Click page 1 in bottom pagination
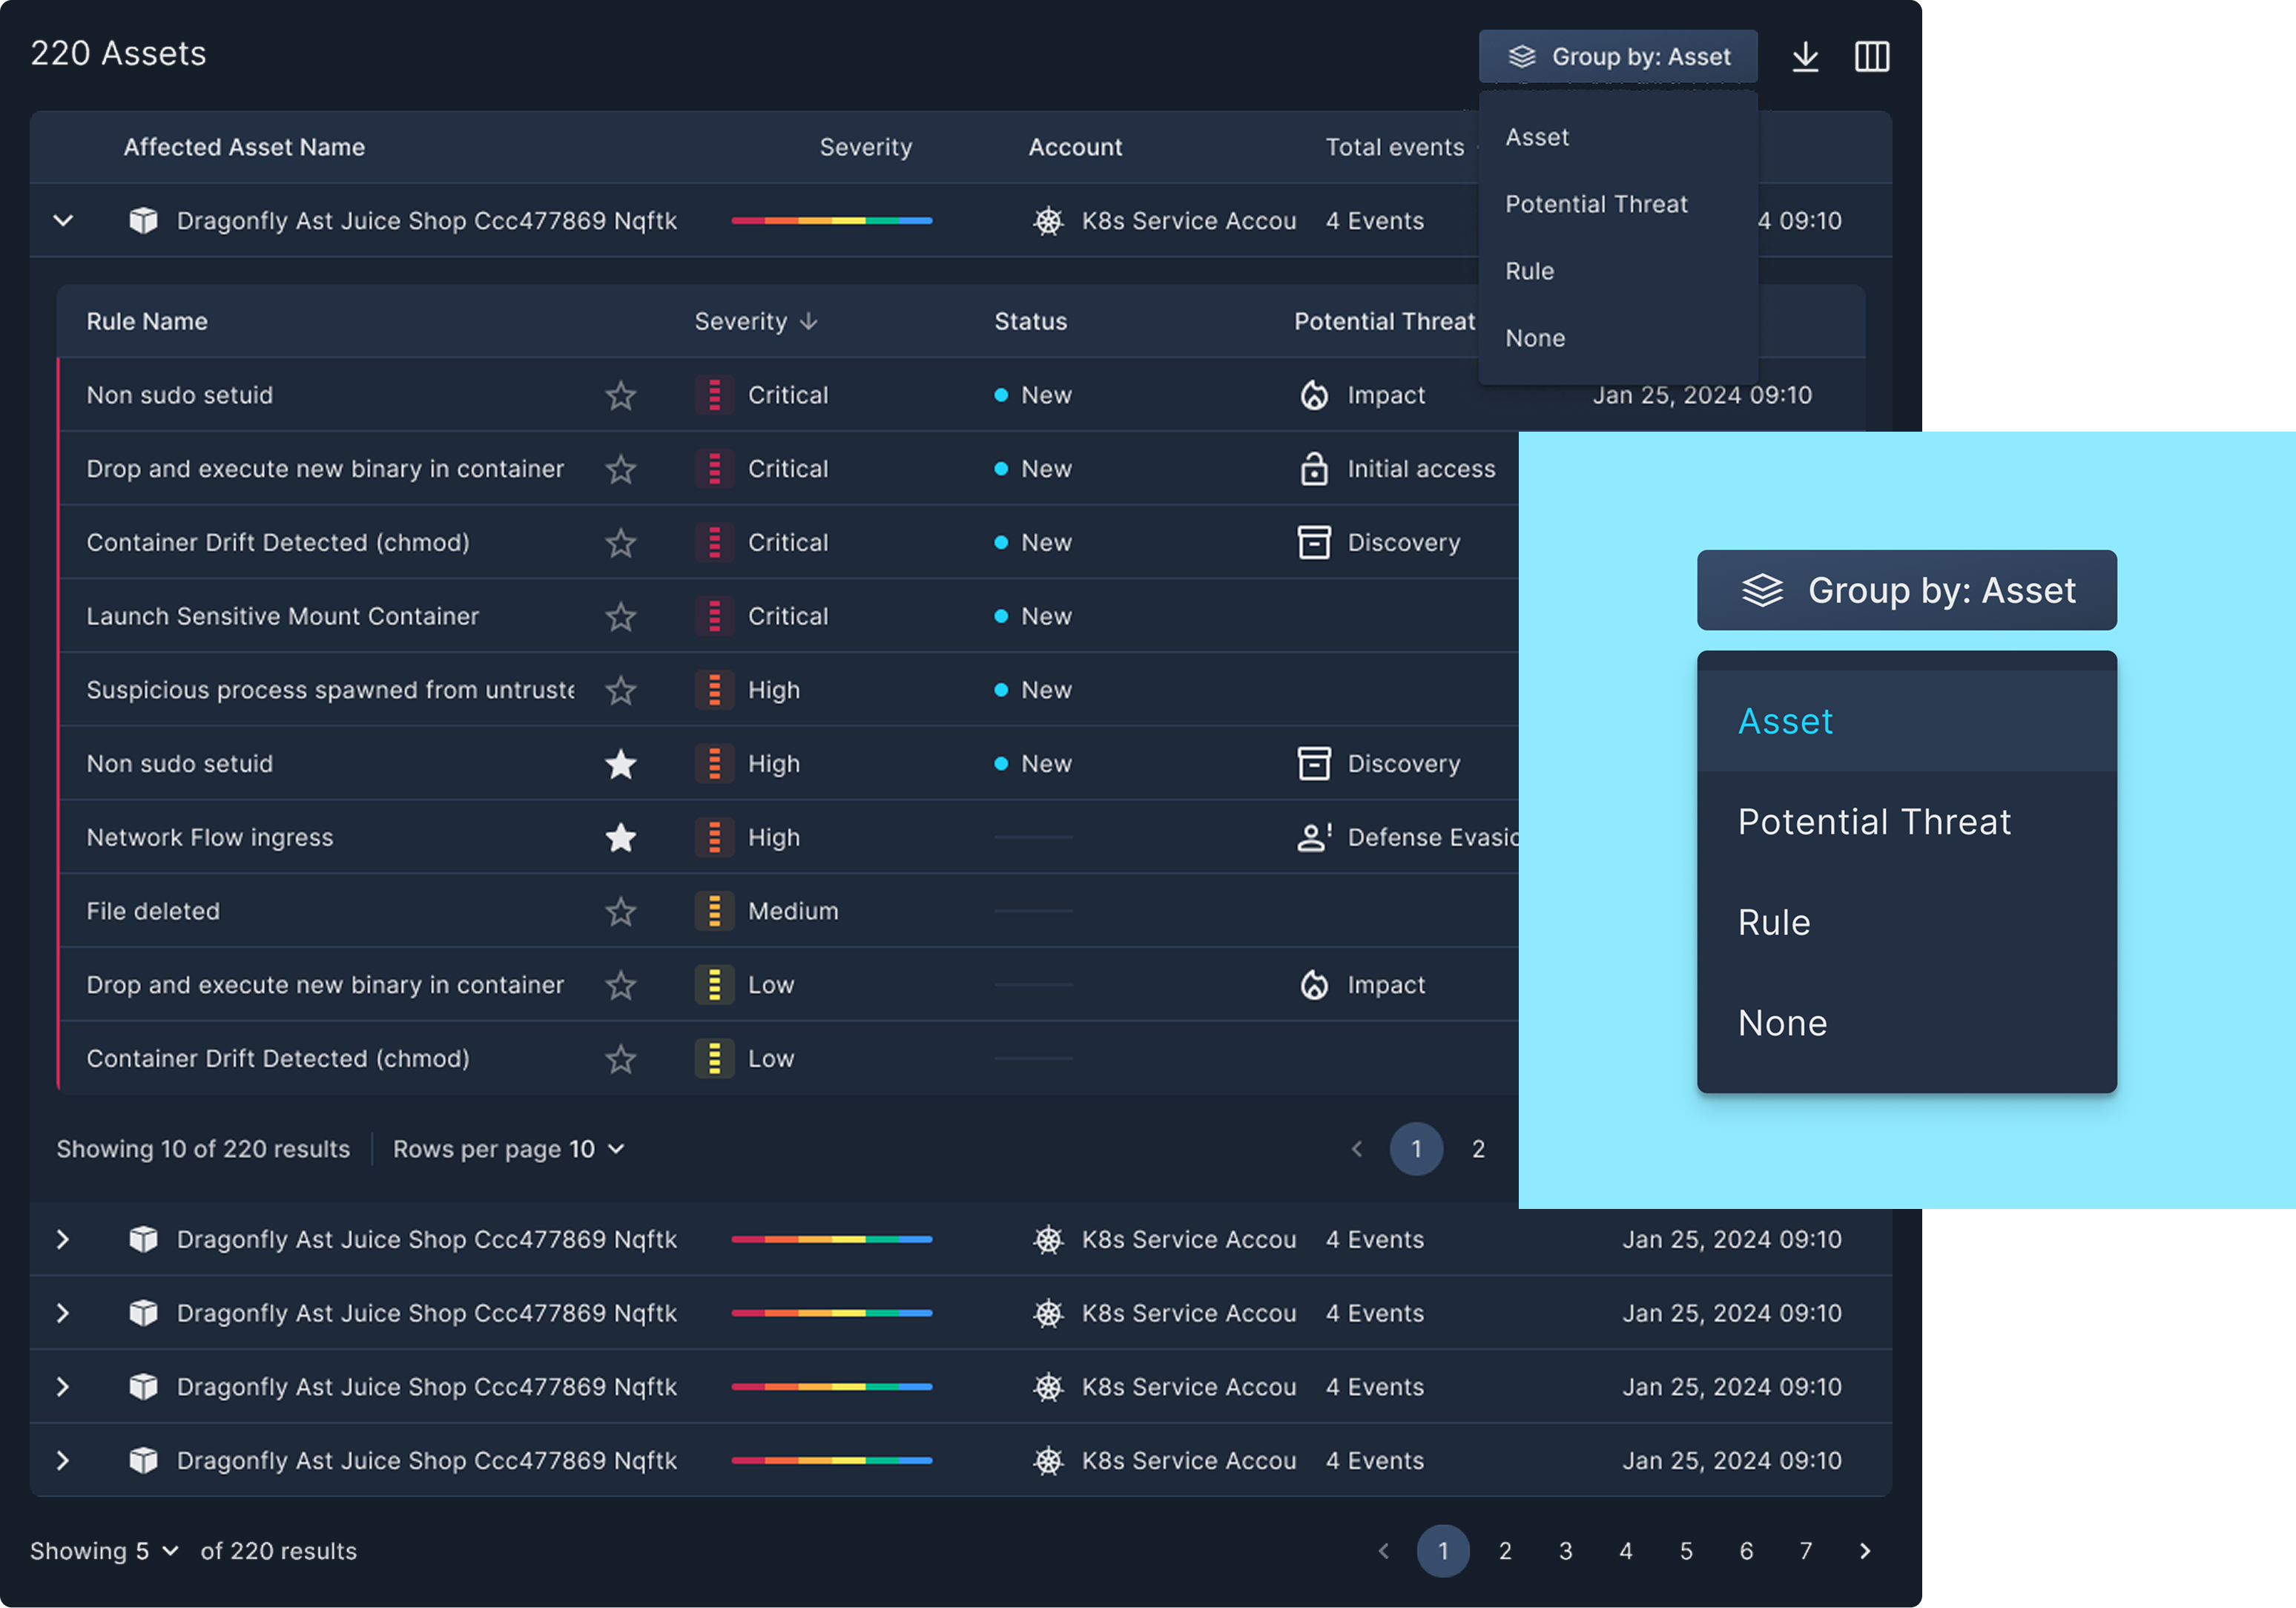This screenshot has width=2296, height=1608. tap(1443, 1551)
